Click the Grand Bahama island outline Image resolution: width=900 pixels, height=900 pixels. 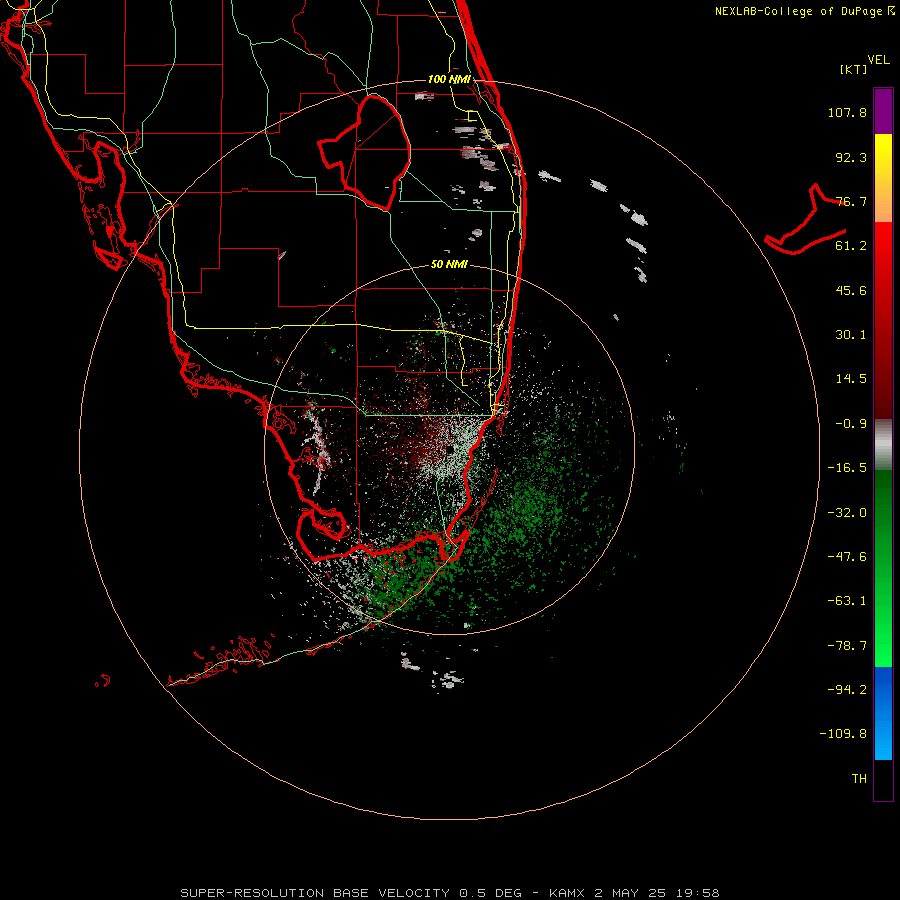(805, 221)
